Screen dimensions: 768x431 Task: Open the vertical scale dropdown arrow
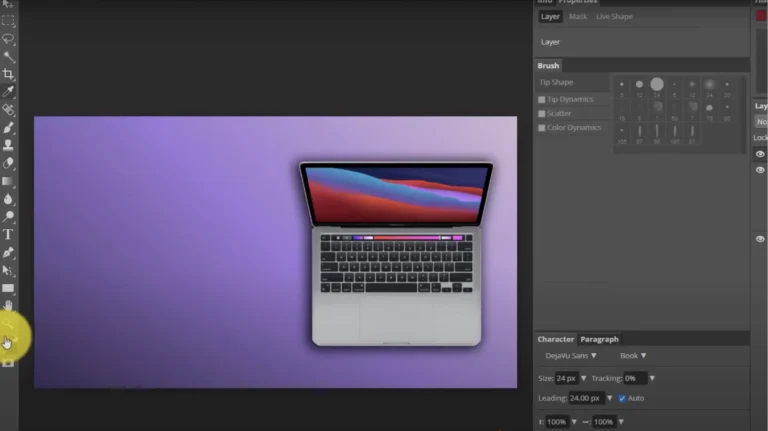pos(574,422)
